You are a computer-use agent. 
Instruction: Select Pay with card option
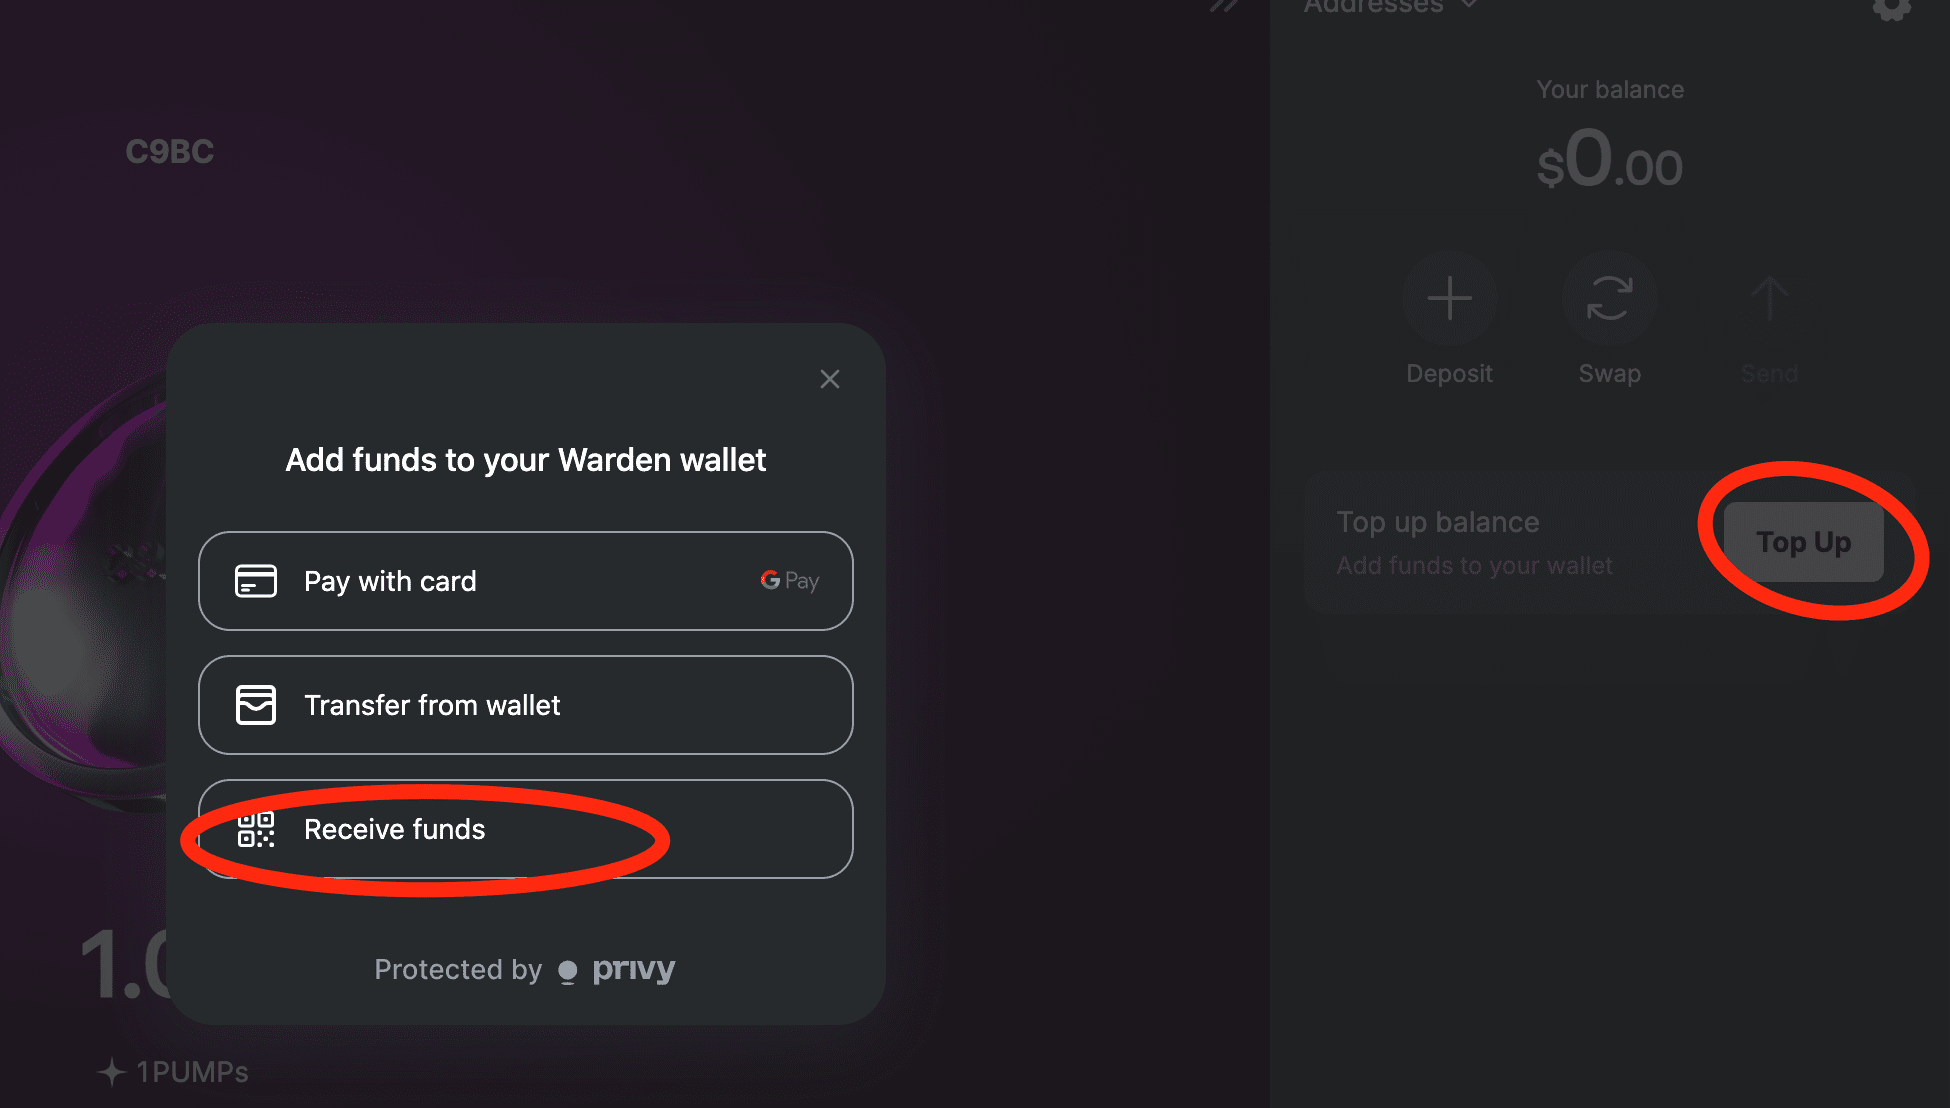click(x=526, y=581)
